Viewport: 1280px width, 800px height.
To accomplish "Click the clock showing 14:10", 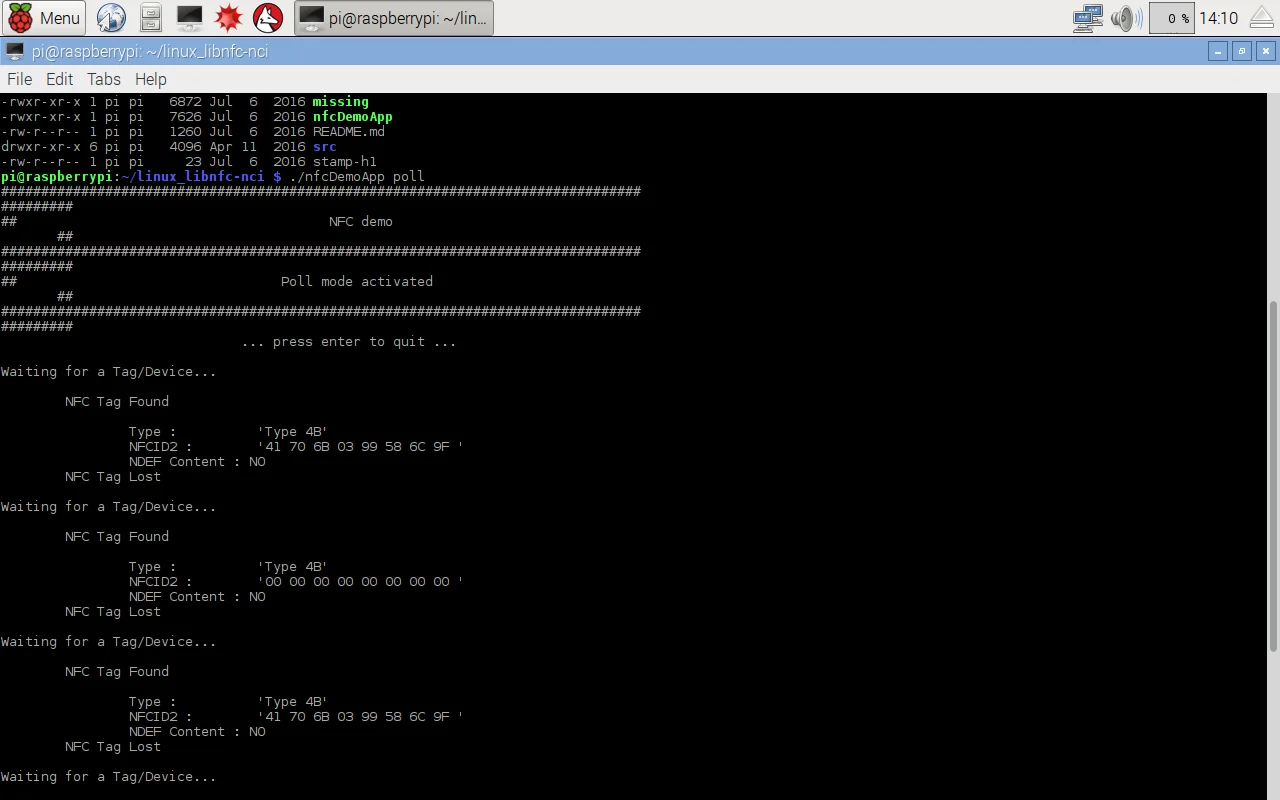I will click(1218, 18).
